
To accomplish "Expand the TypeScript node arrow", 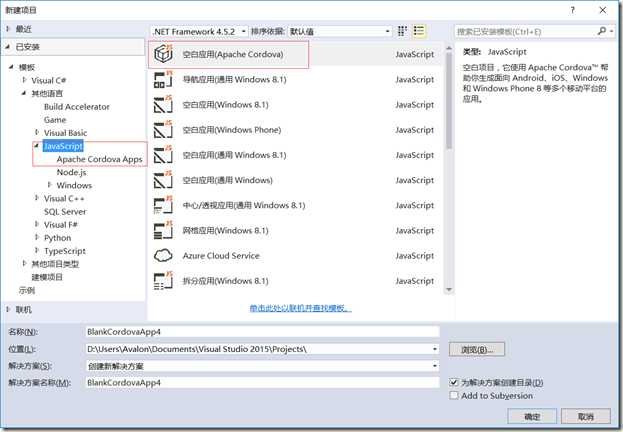I will (x=37, y=251).
